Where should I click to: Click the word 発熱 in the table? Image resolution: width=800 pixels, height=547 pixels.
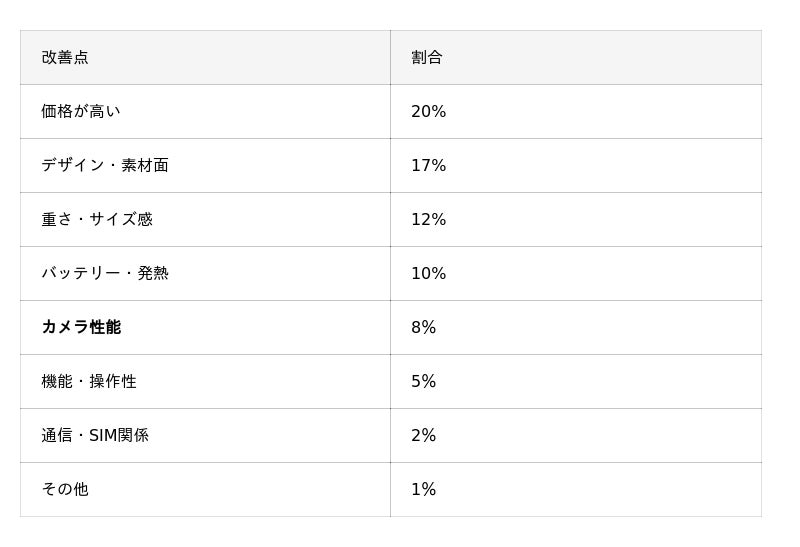coord(153,274)
